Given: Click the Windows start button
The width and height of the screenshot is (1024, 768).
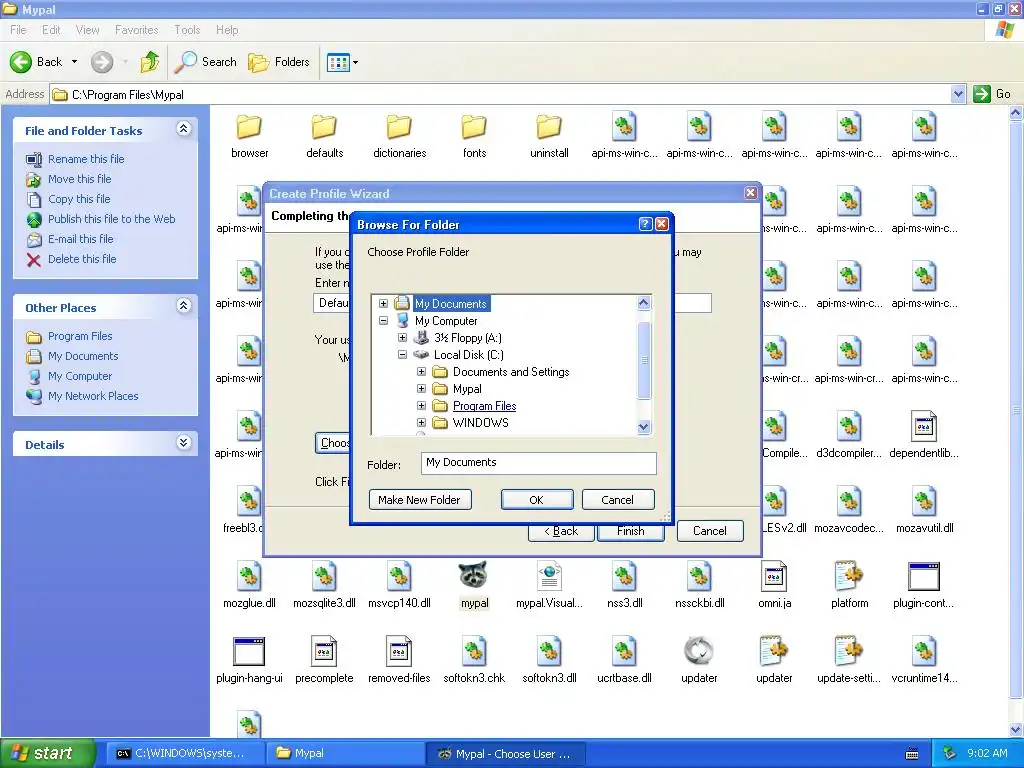Looking at the screenshot, I should [x=47, y=753].
